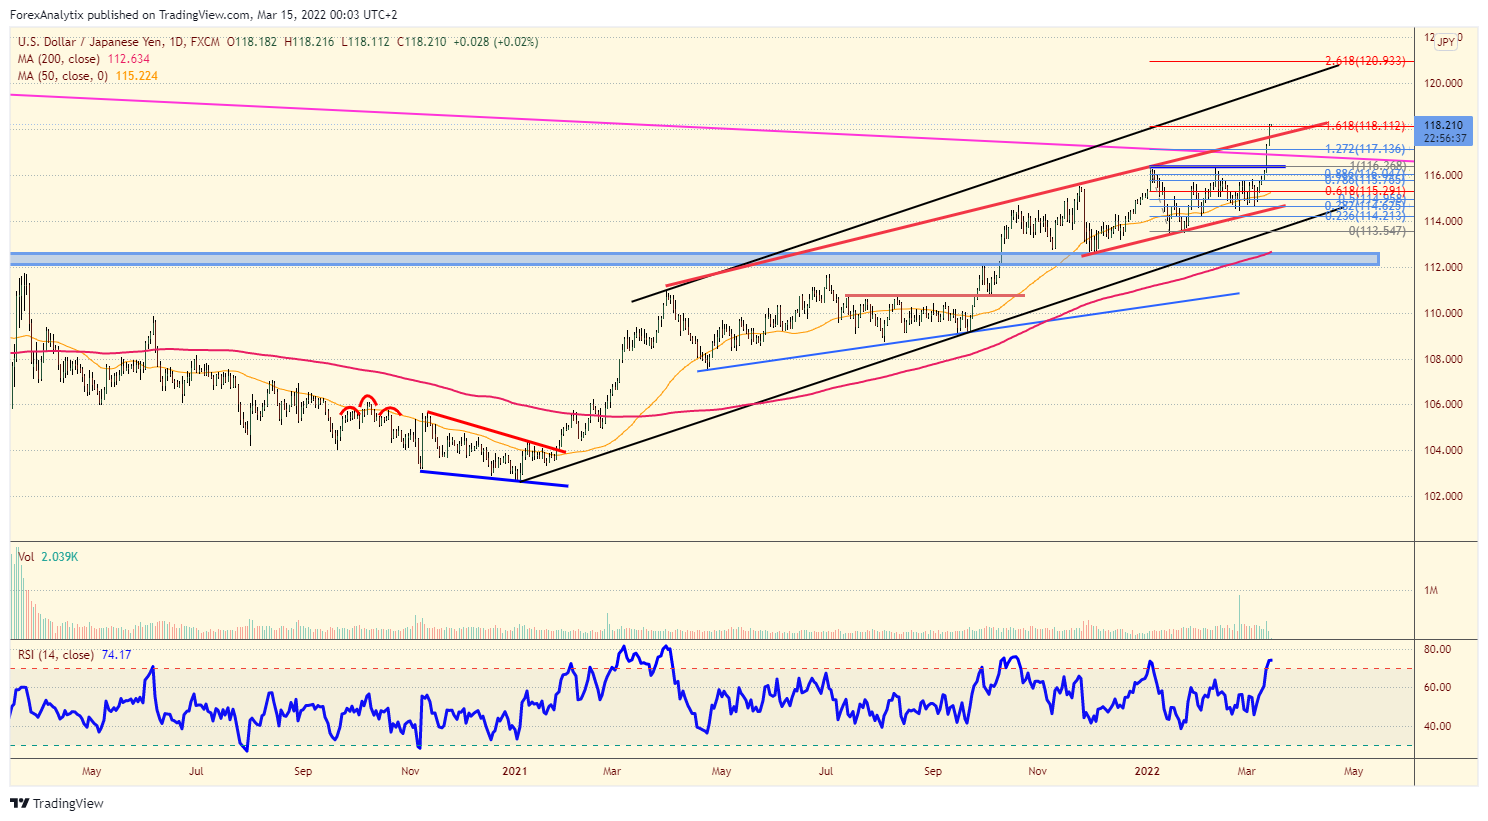
Task: Click the C118.210 close value in legend
Action: (422, 42)
